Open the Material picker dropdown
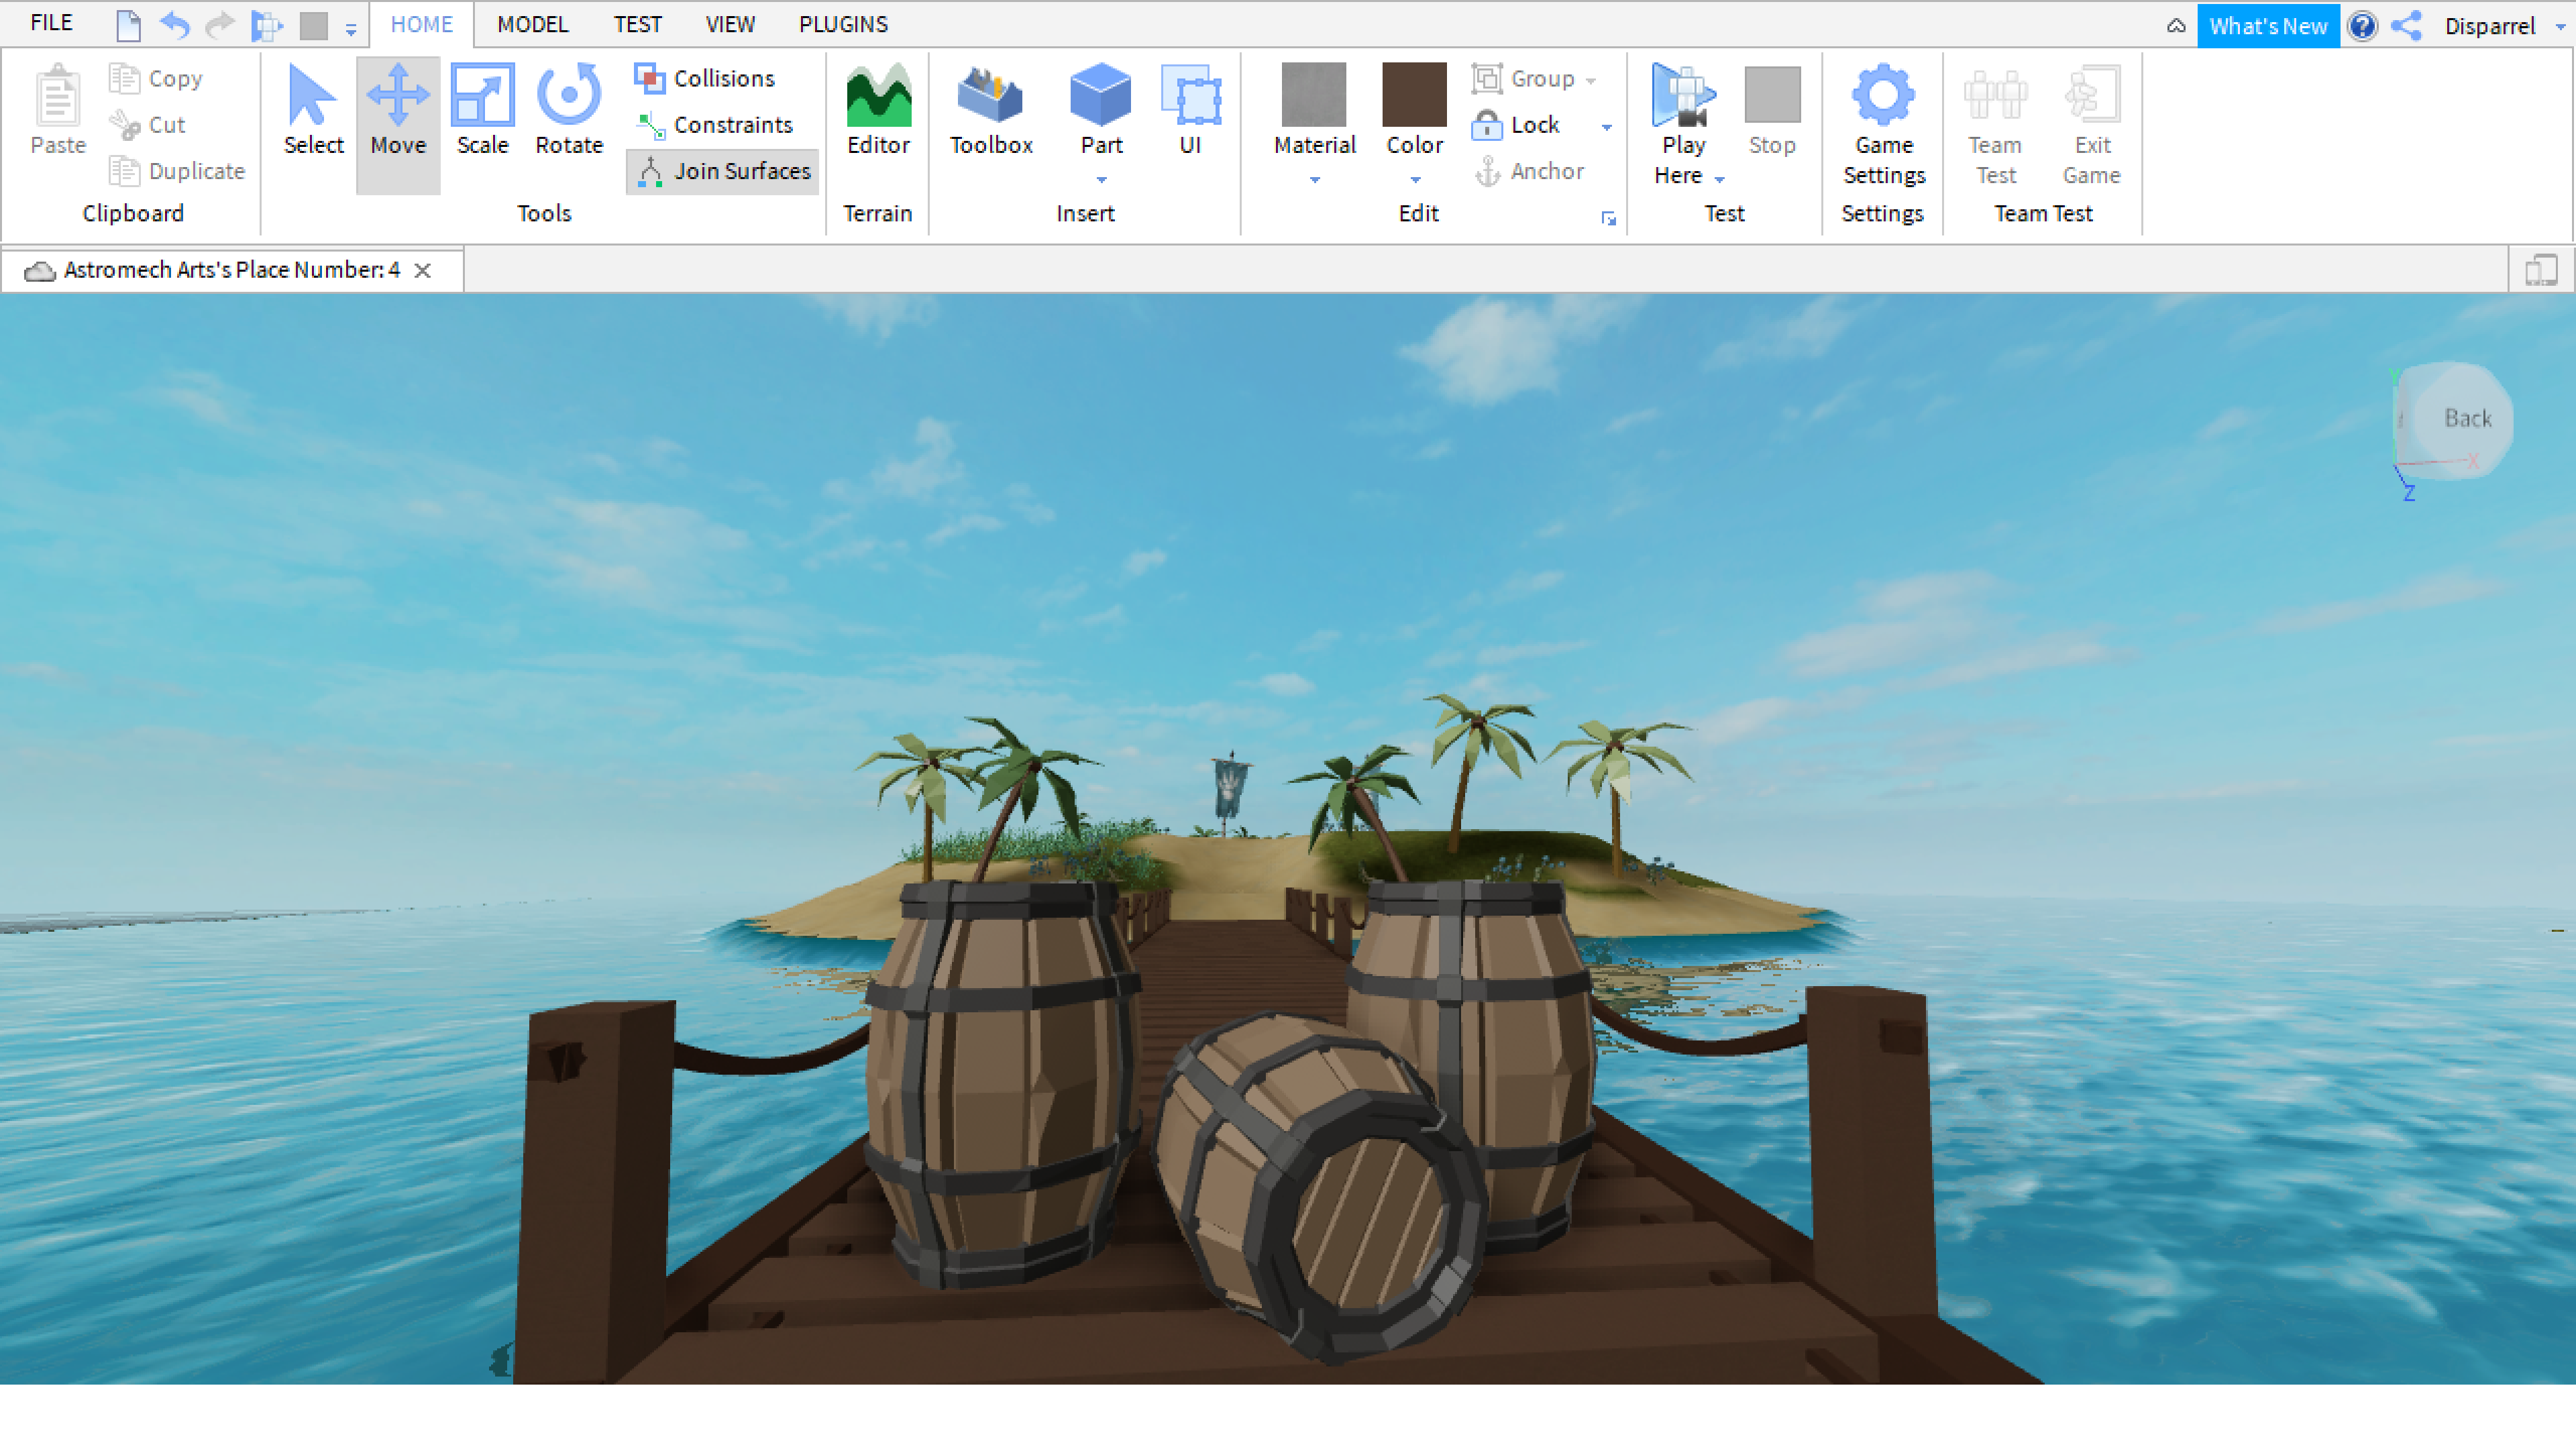 pos(1315,180)
